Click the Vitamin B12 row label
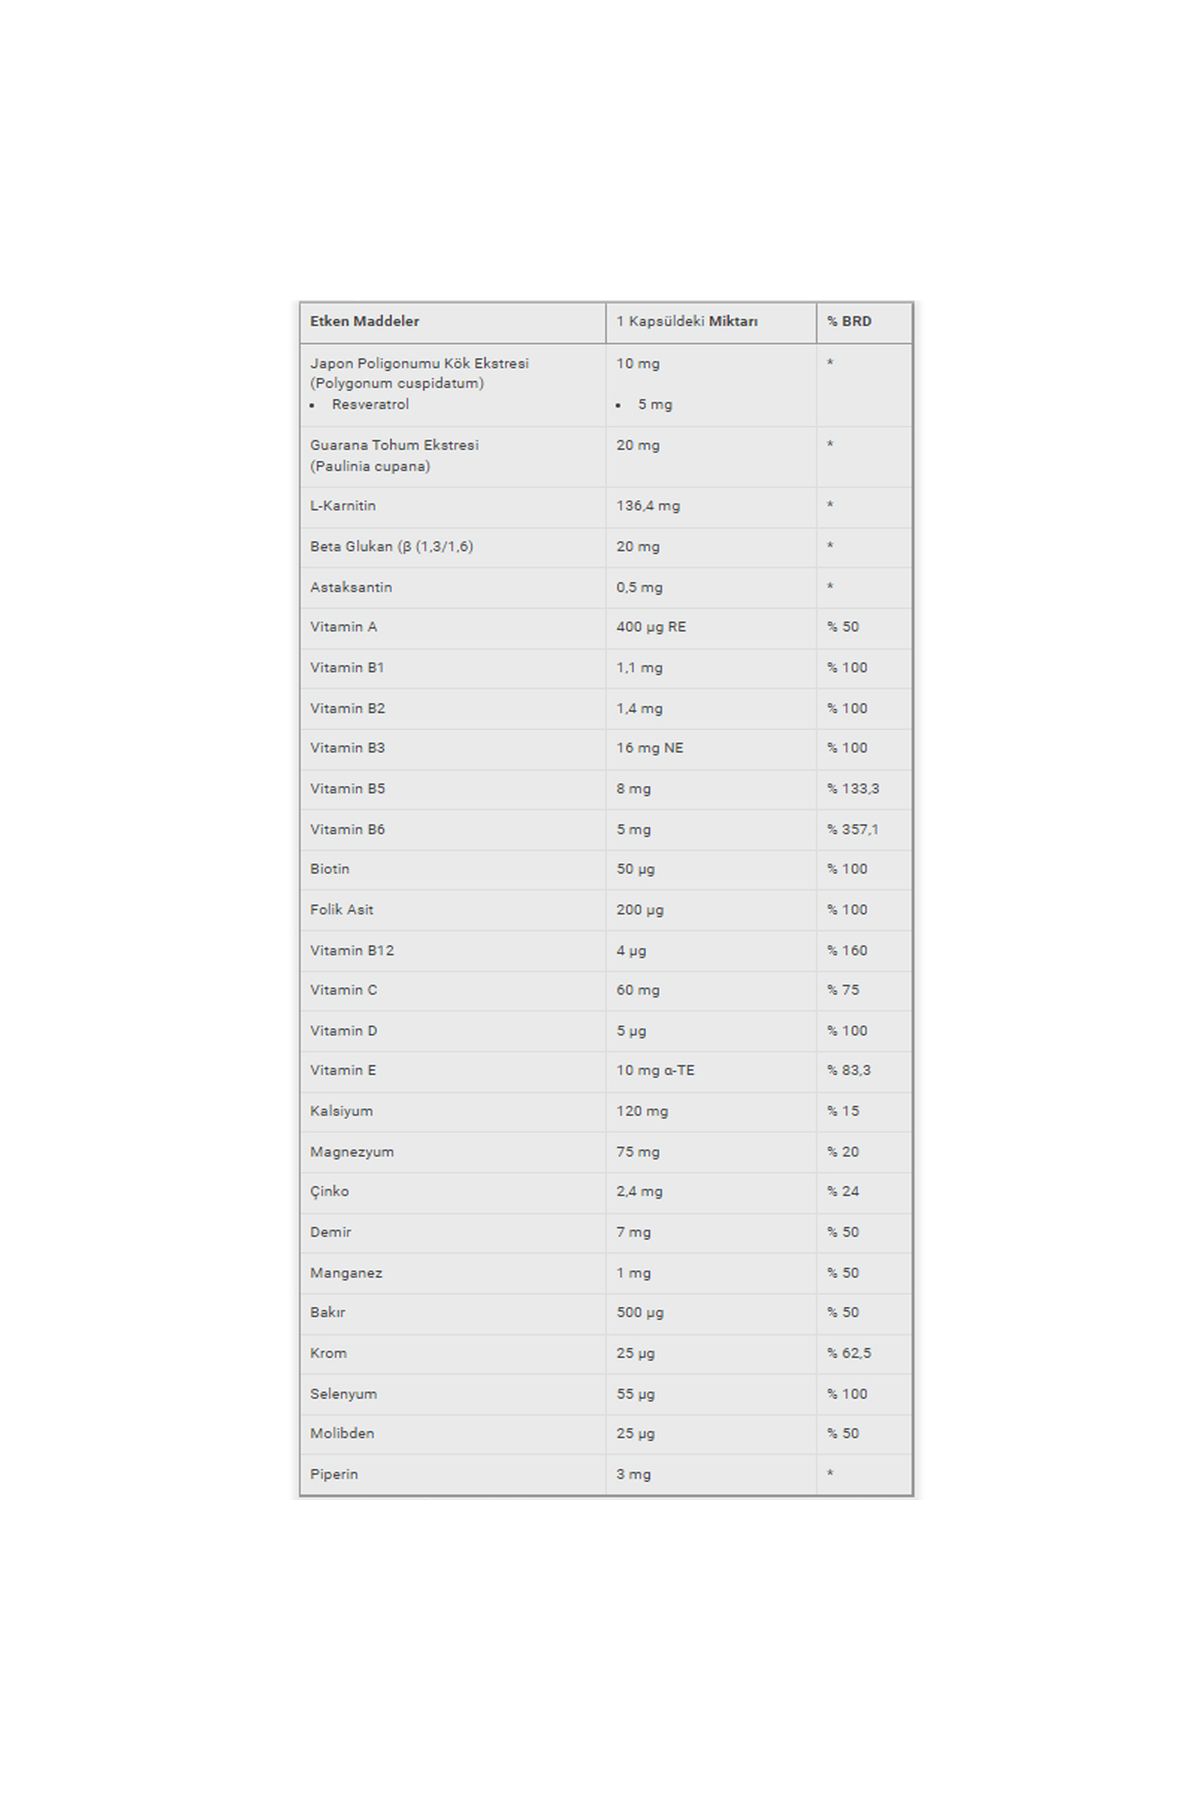 pos(352,950)
